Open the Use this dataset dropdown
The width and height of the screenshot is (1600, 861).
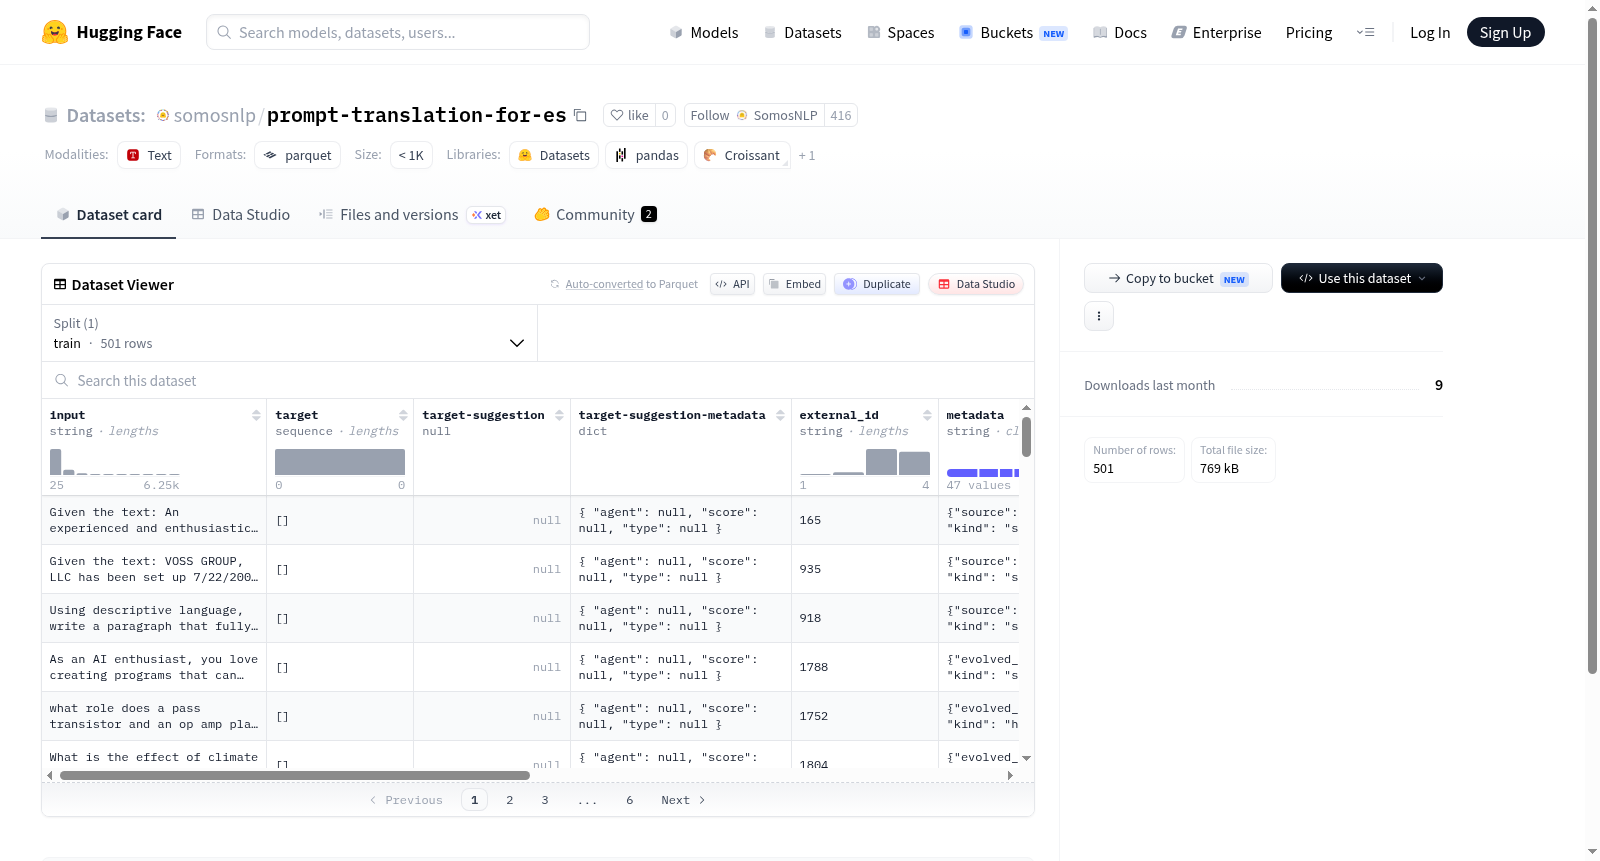(x=1361, y=278)
